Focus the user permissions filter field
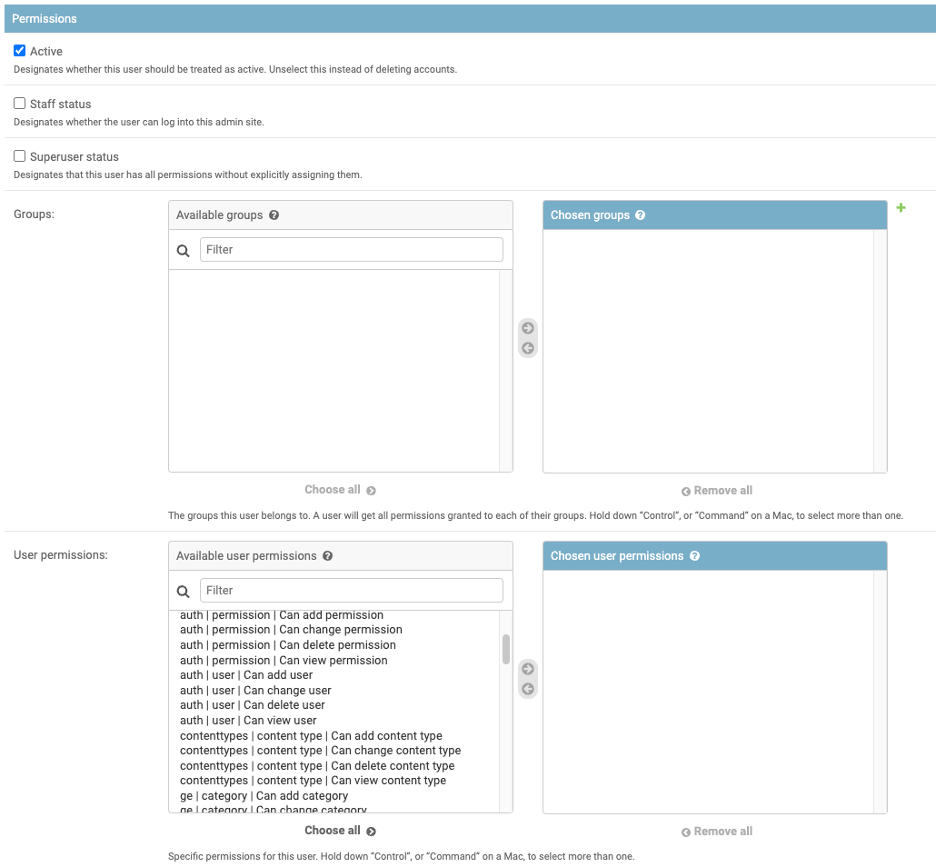Image resolution: width=936 pixels, height=868 pixels. [x=351, y=590]
